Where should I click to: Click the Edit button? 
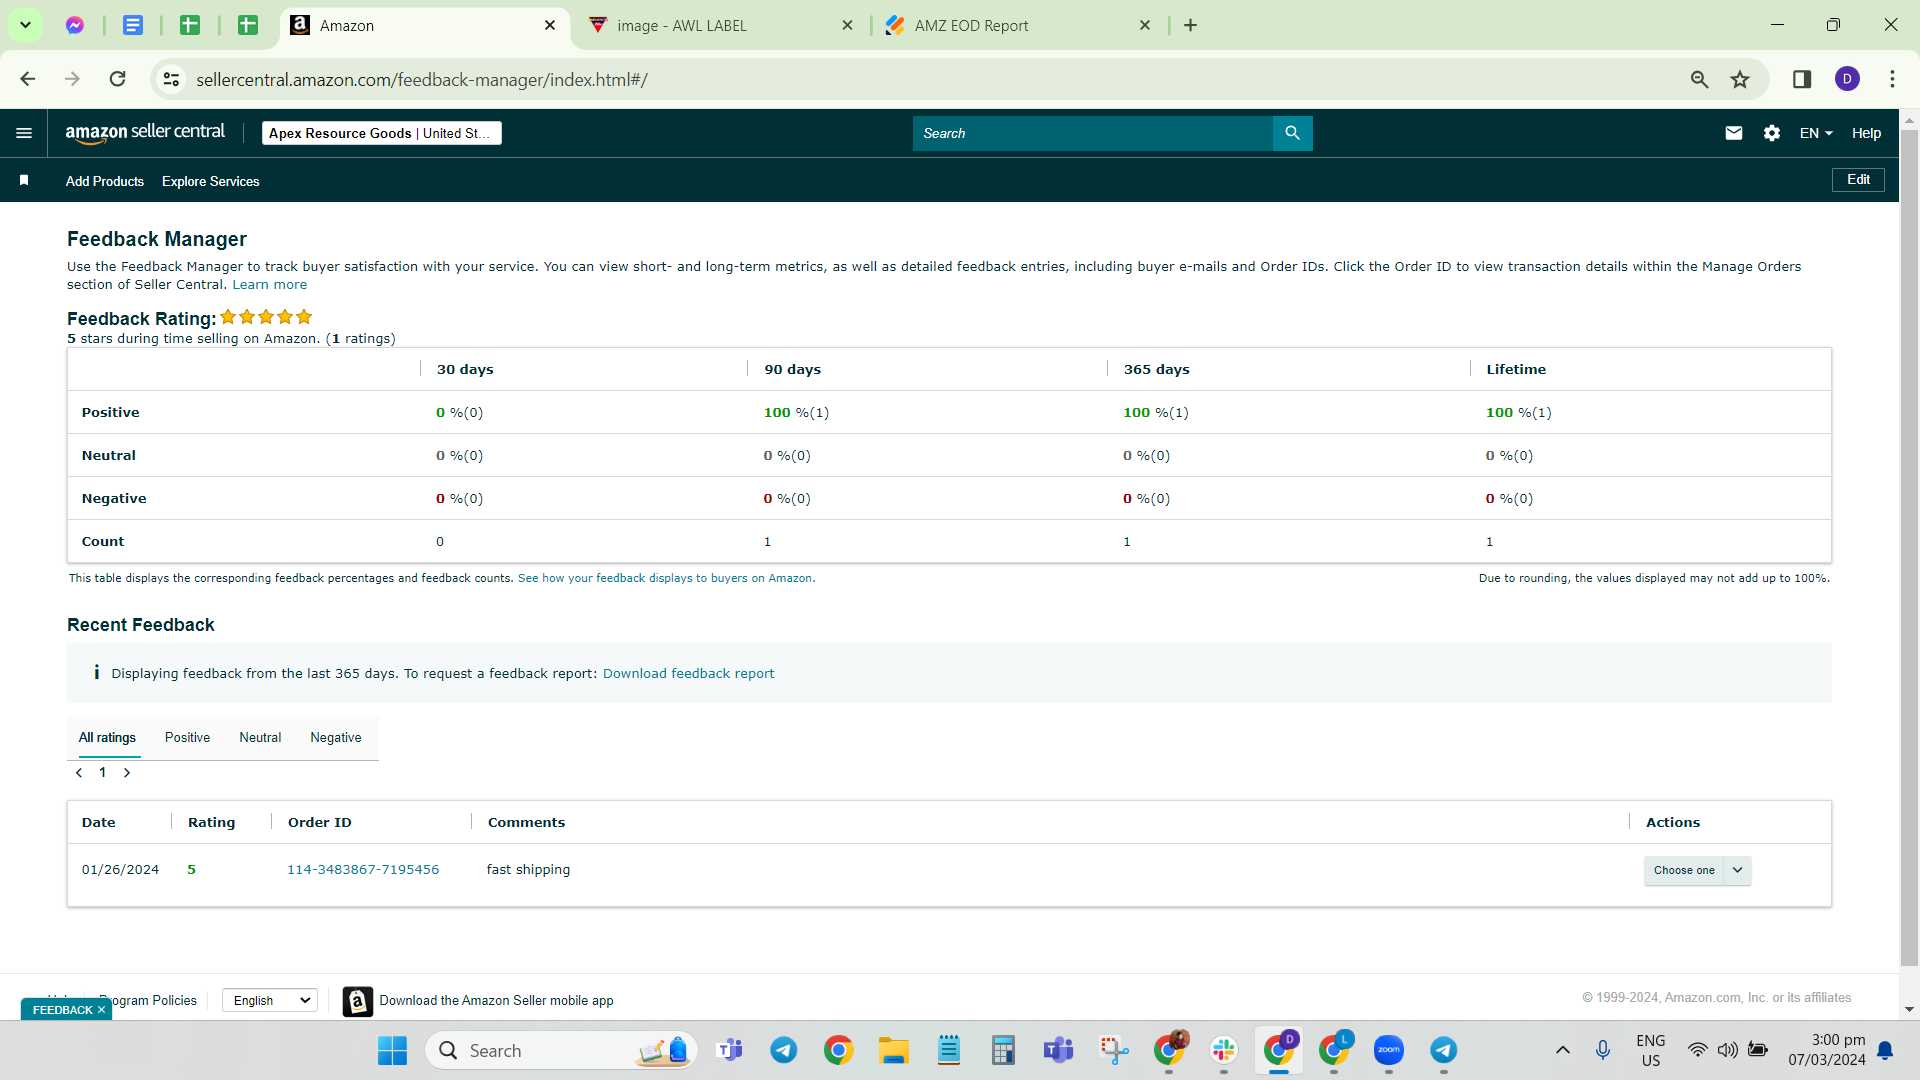(x=1858, y=180)
